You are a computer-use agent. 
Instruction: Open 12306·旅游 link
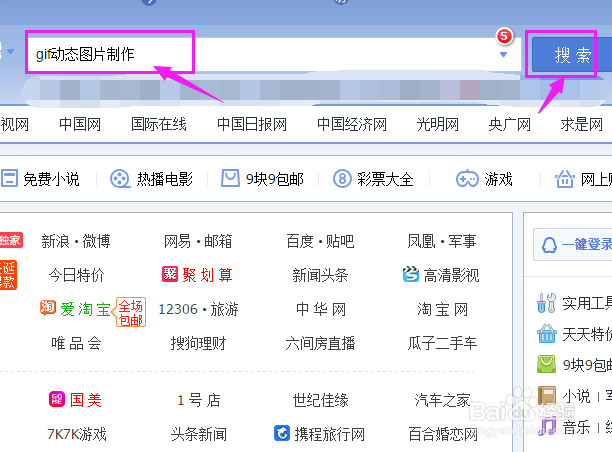point(198,309)
